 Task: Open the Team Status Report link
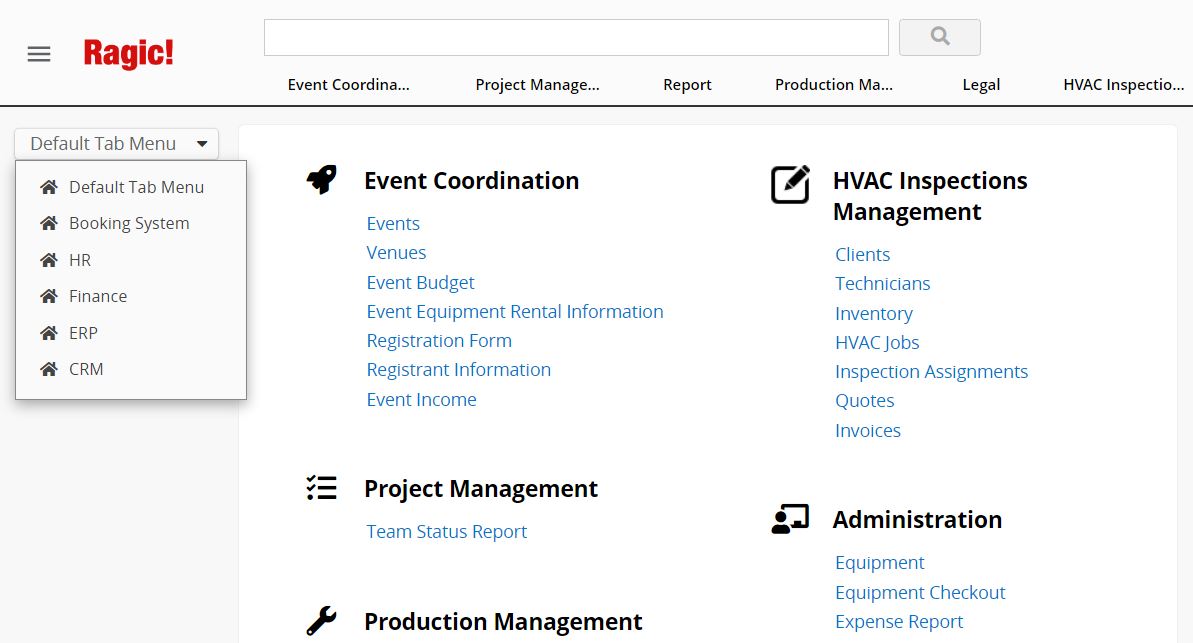click(446, 531)
